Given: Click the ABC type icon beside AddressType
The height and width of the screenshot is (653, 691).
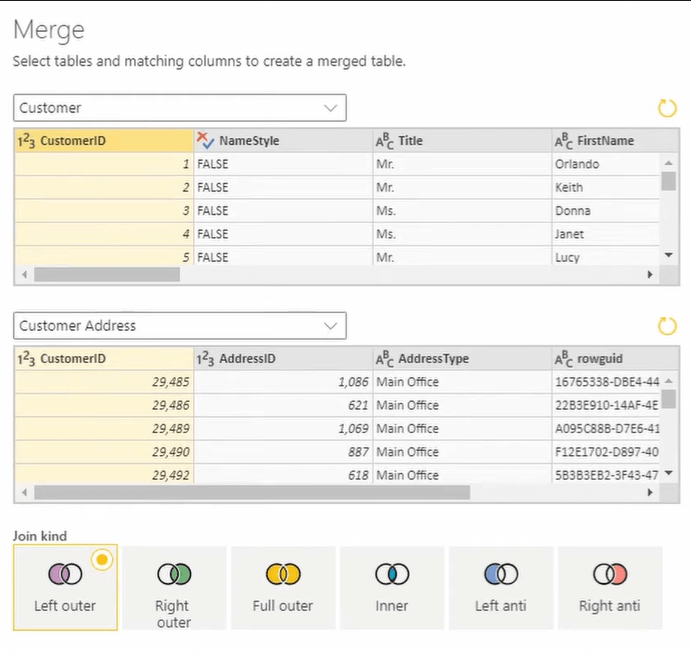Looking at the screenshot, I should click(385, 359).
